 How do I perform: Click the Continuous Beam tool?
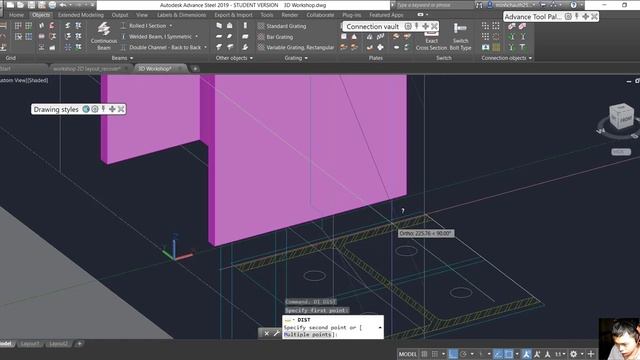point(104,36)
